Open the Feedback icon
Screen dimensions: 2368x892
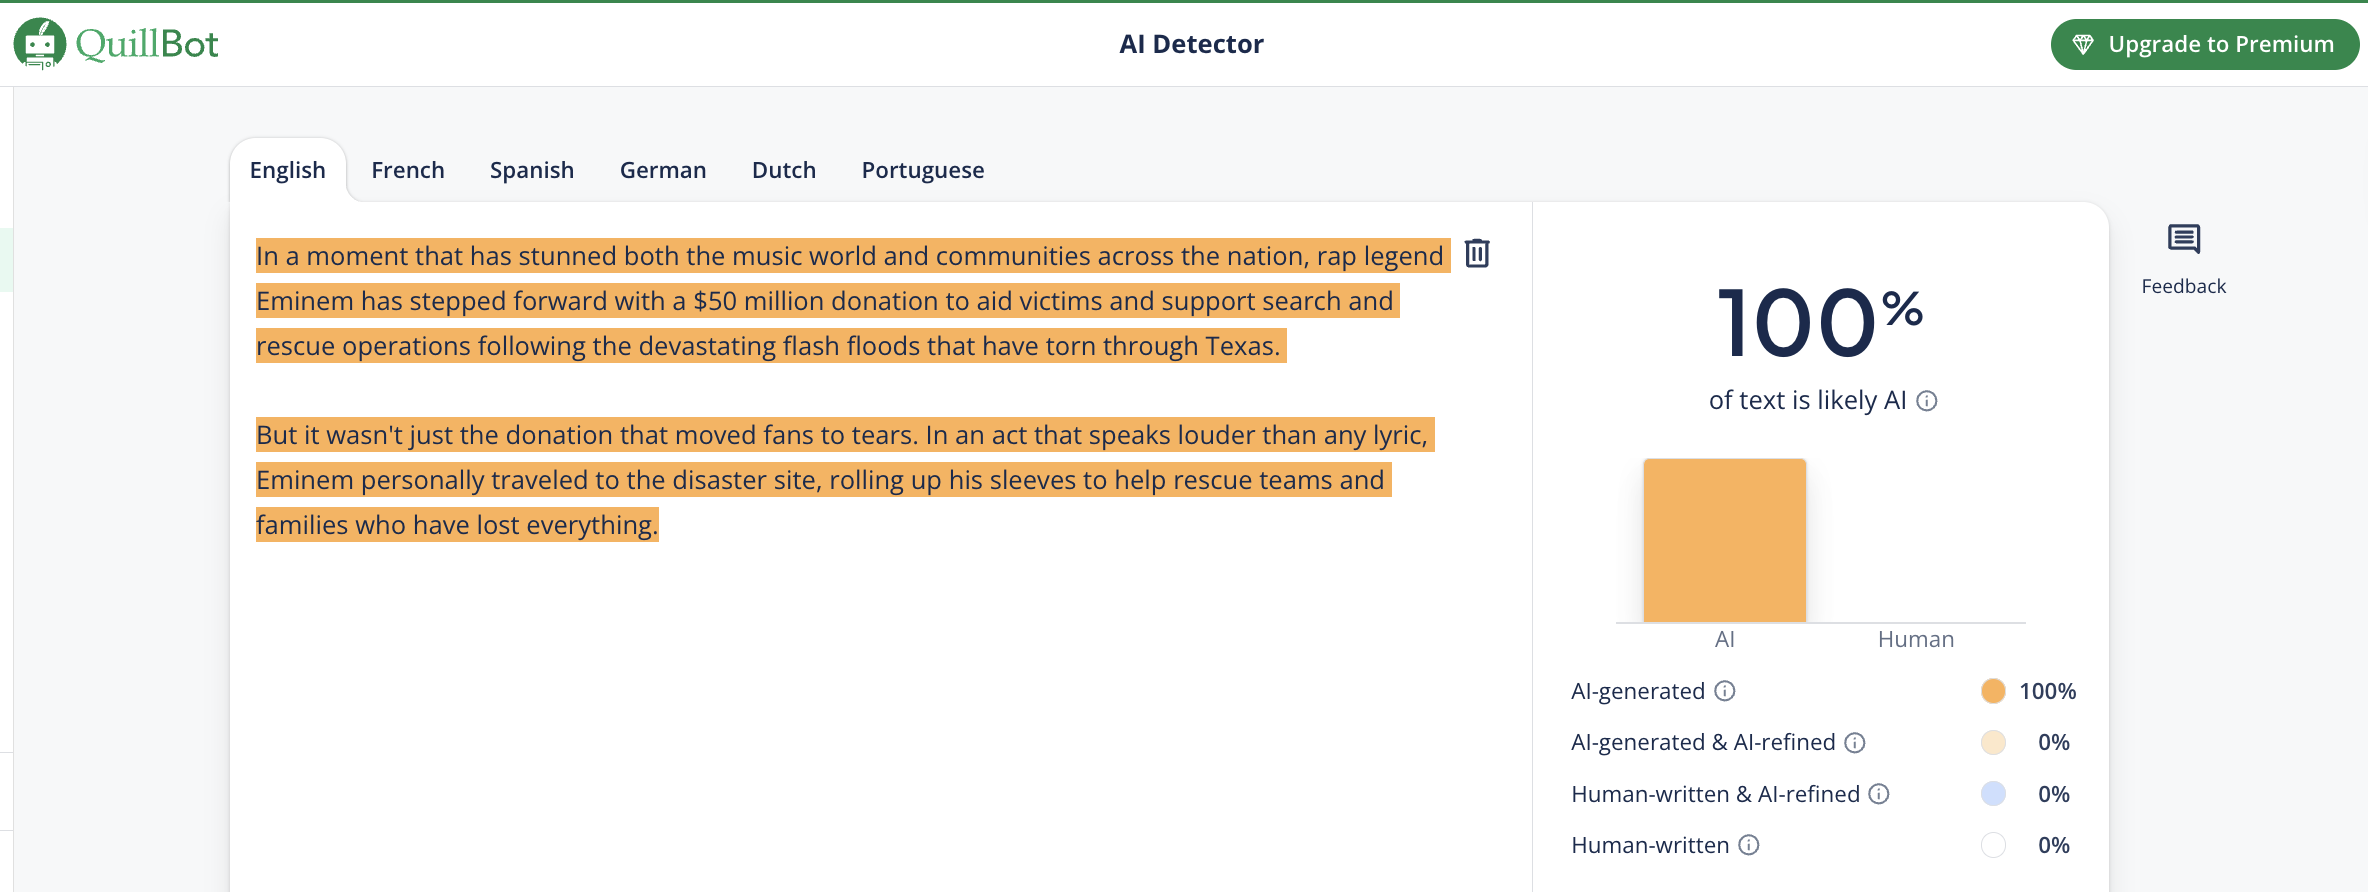(x=2184, y=239)
